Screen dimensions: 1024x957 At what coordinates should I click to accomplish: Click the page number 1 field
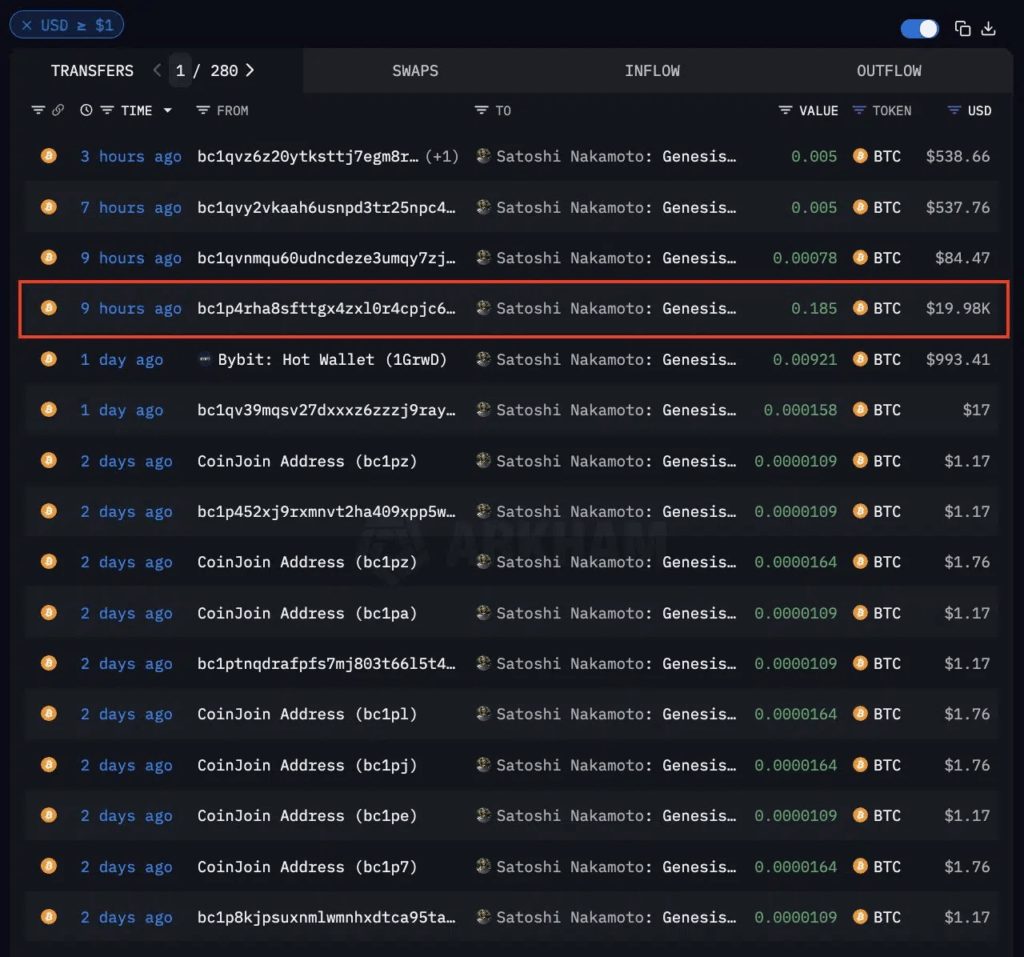(180, 70)
